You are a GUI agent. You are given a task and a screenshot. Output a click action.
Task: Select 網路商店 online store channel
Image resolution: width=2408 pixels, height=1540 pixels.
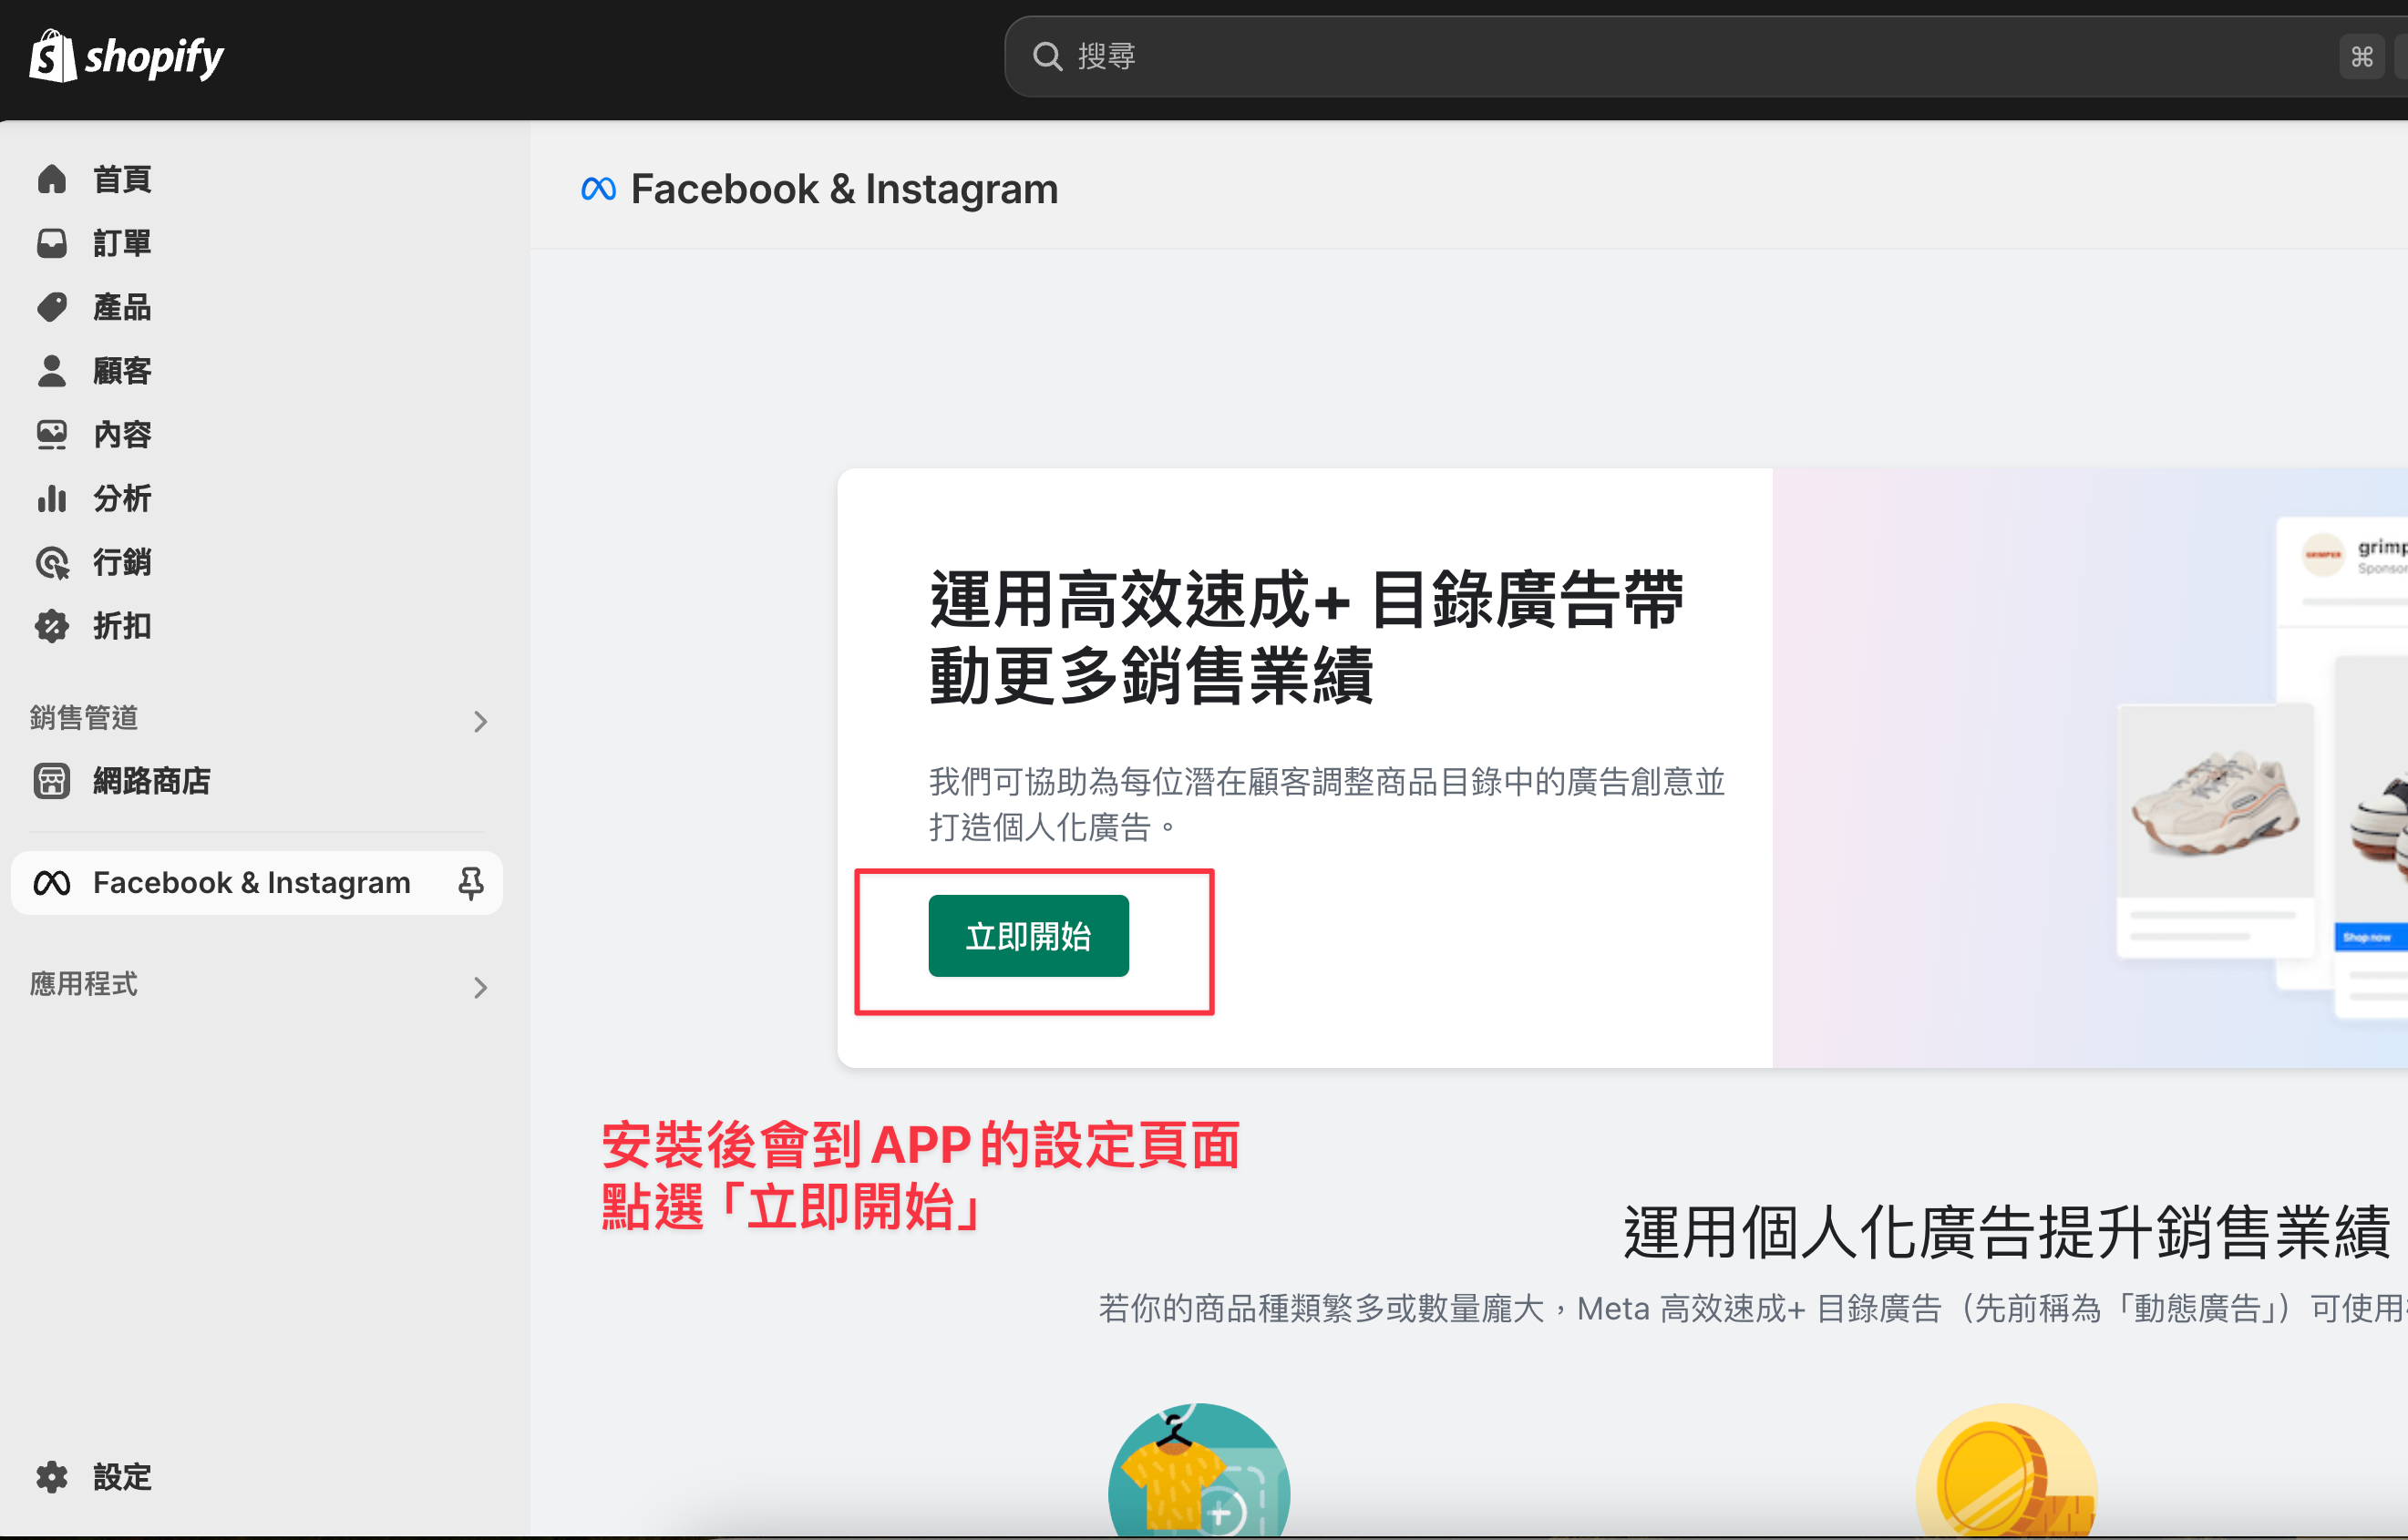click(x=151, y=780)
